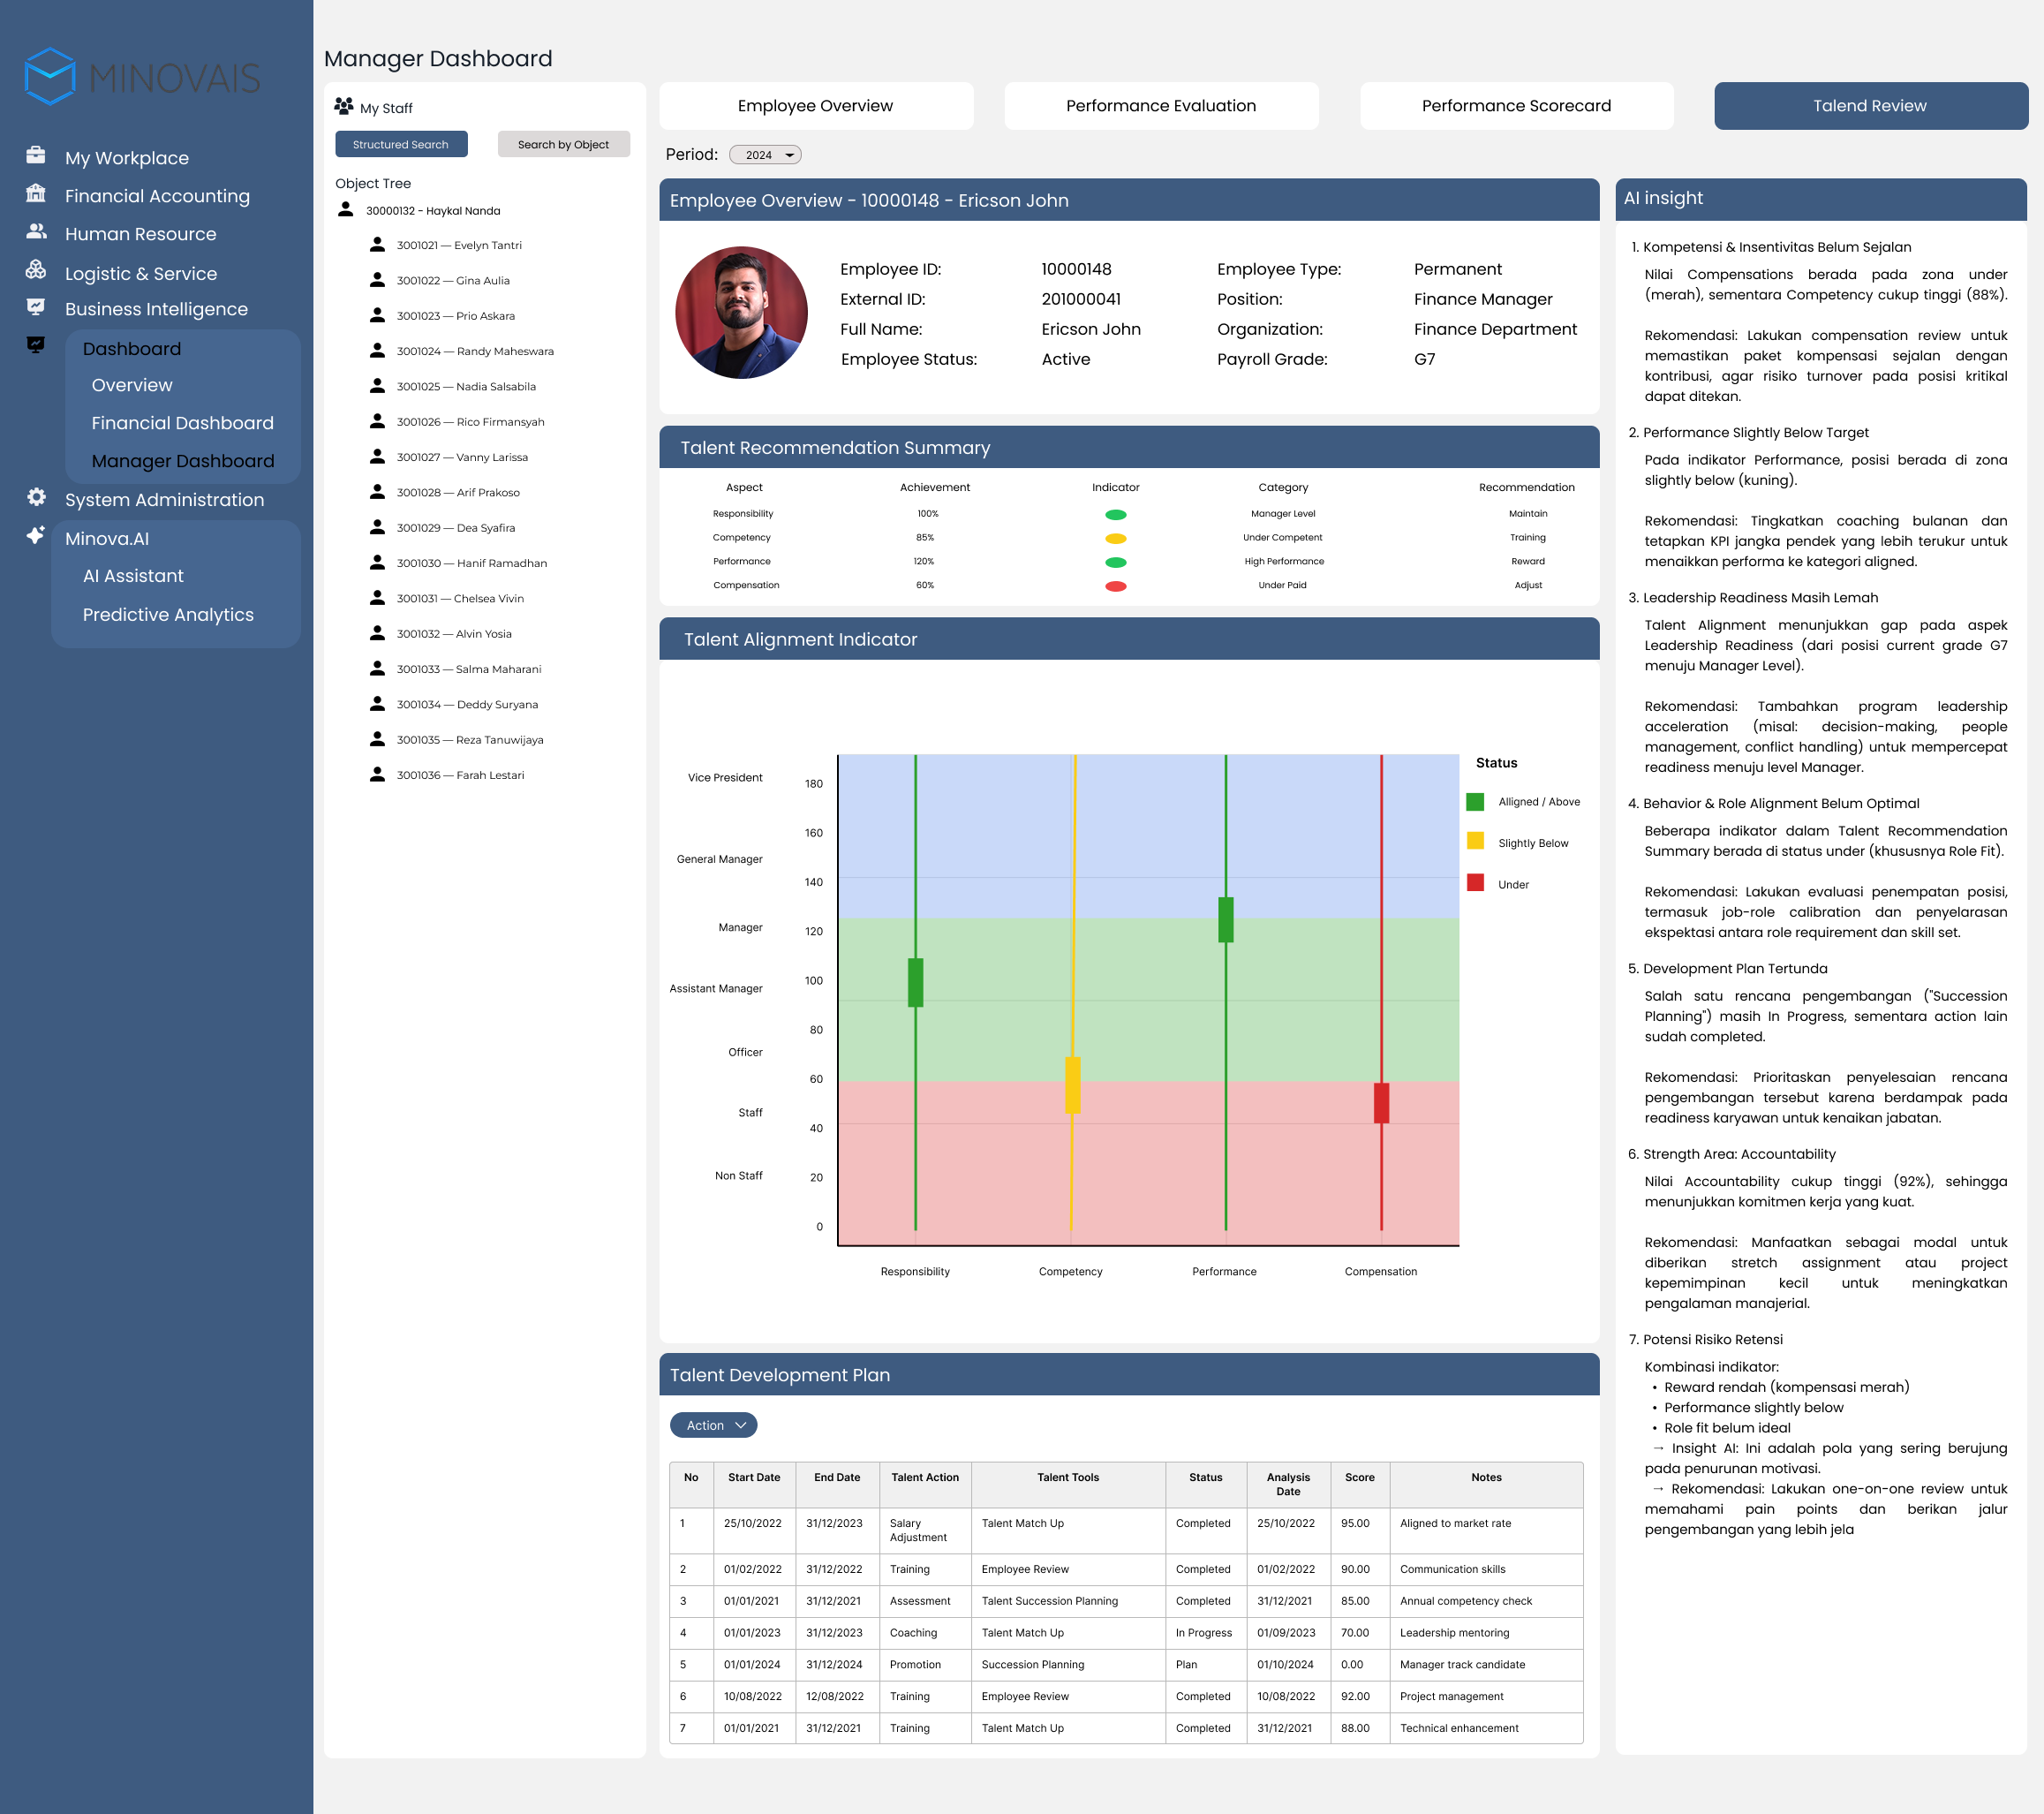Click the Minovais cube logo

click(50, 77)
